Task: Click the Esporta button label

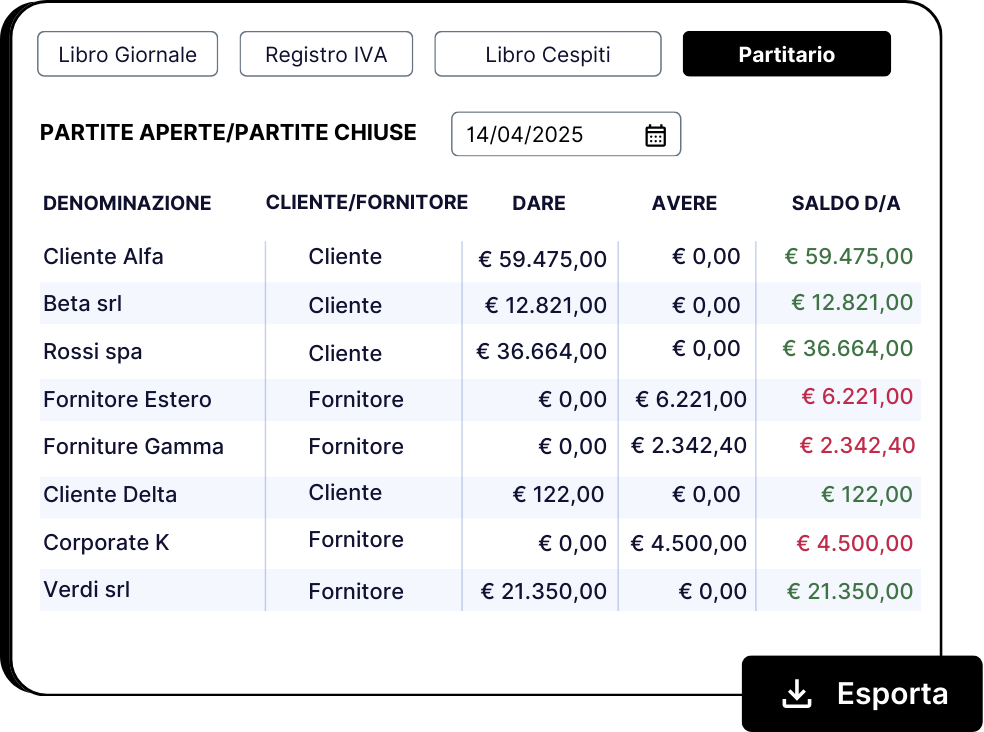Action: click(x=892, y=694)
